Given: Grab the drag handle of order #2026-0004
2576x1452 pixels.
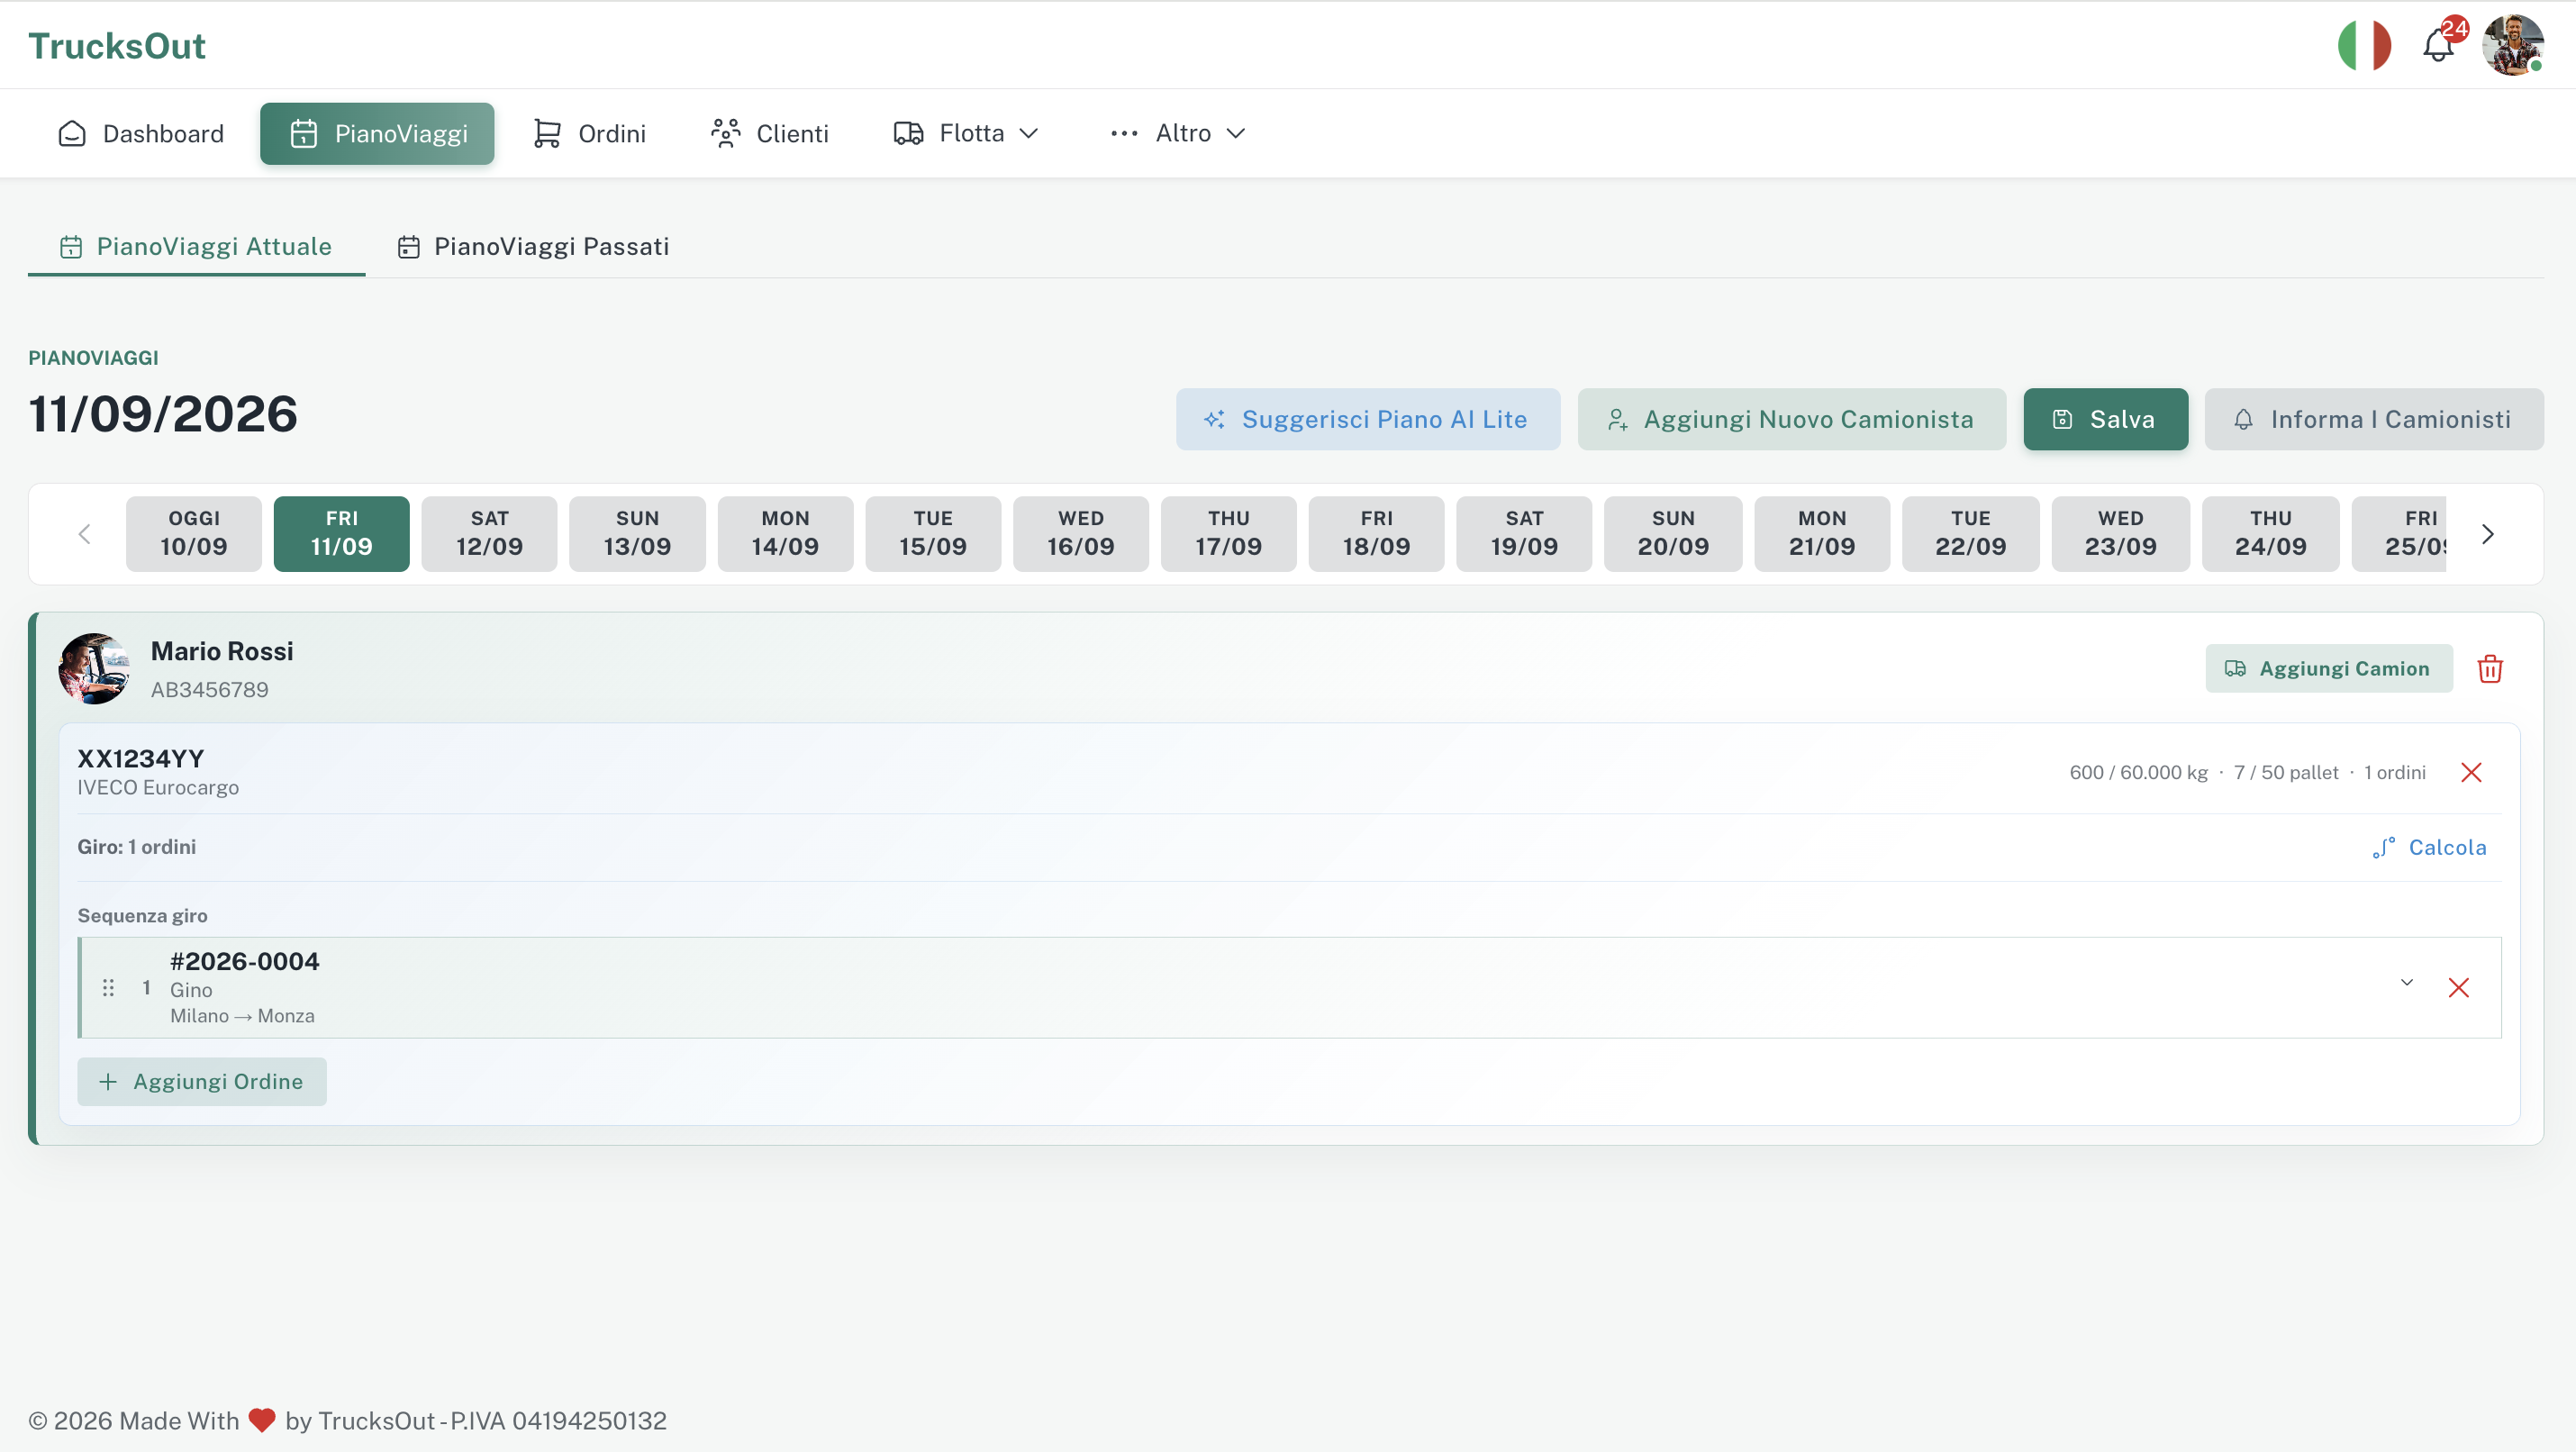Looking at the screenshot, I should pos(108,988).
